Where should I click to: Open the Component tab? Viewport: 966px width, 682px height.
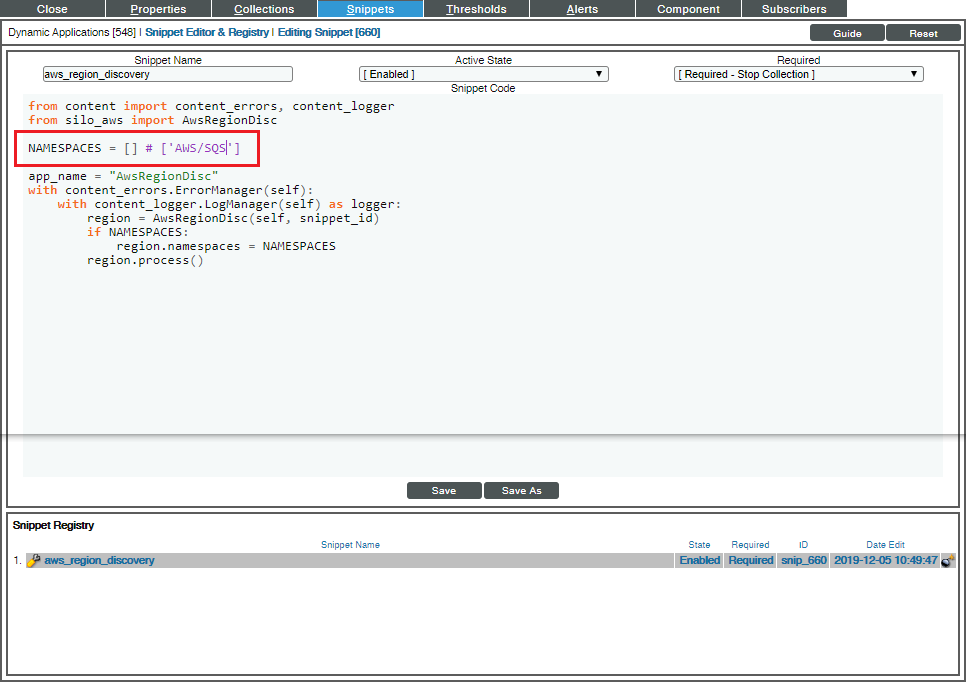(688, 9)
